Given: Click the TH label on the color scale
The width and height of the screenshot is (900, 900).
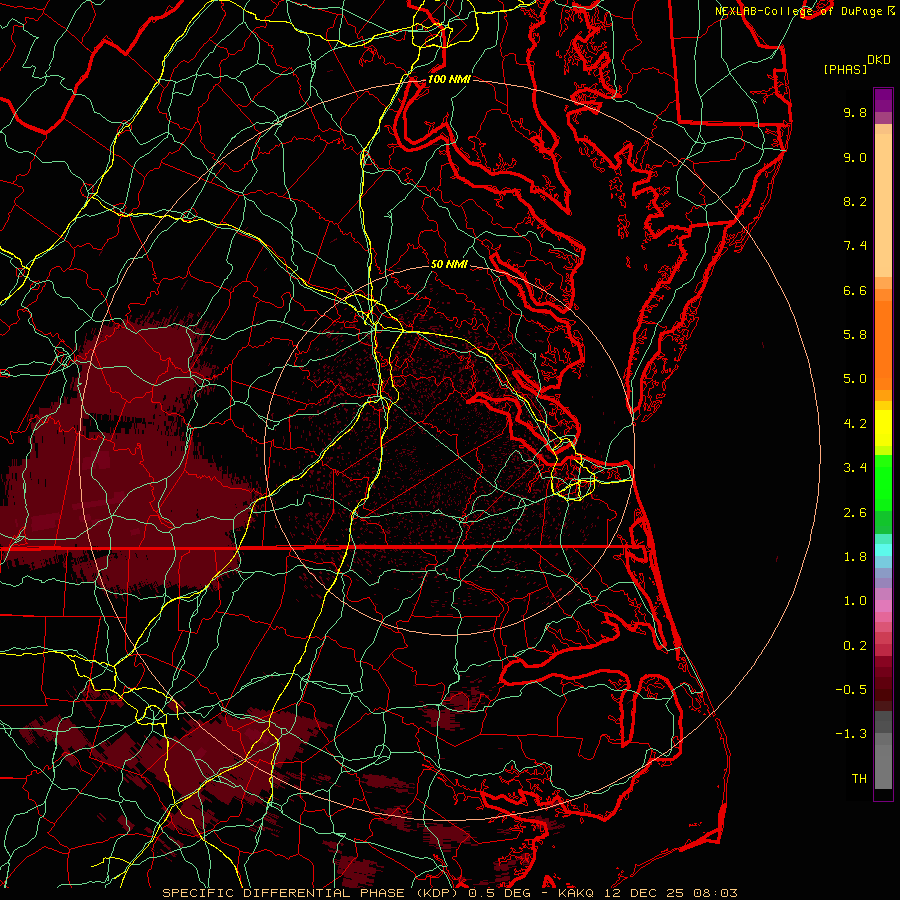Looking at the screenshot, I should 859,779.
